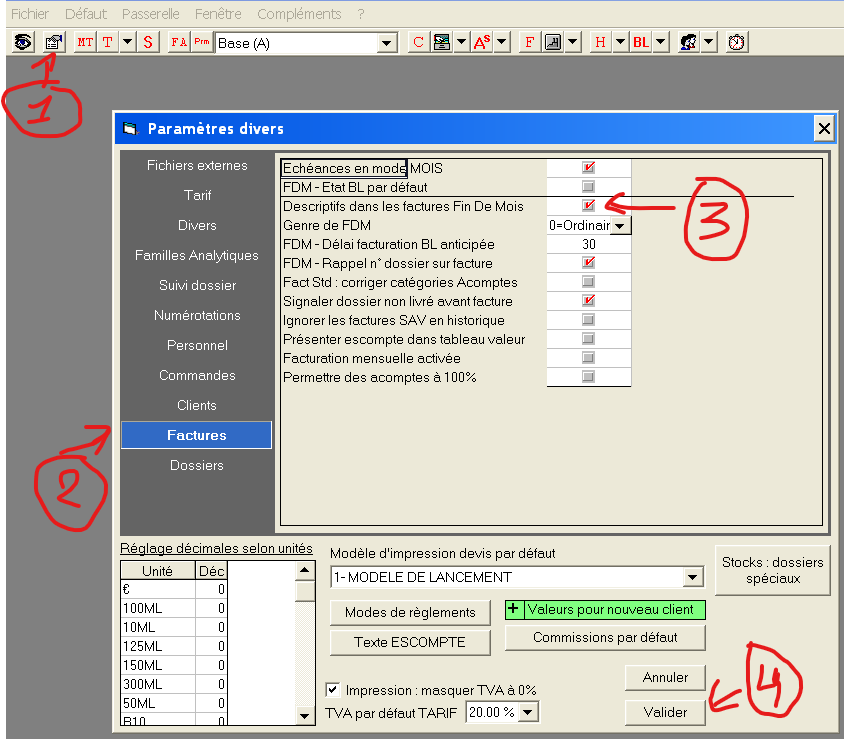Open Valeurs pour nouveau client

point(612,610)
